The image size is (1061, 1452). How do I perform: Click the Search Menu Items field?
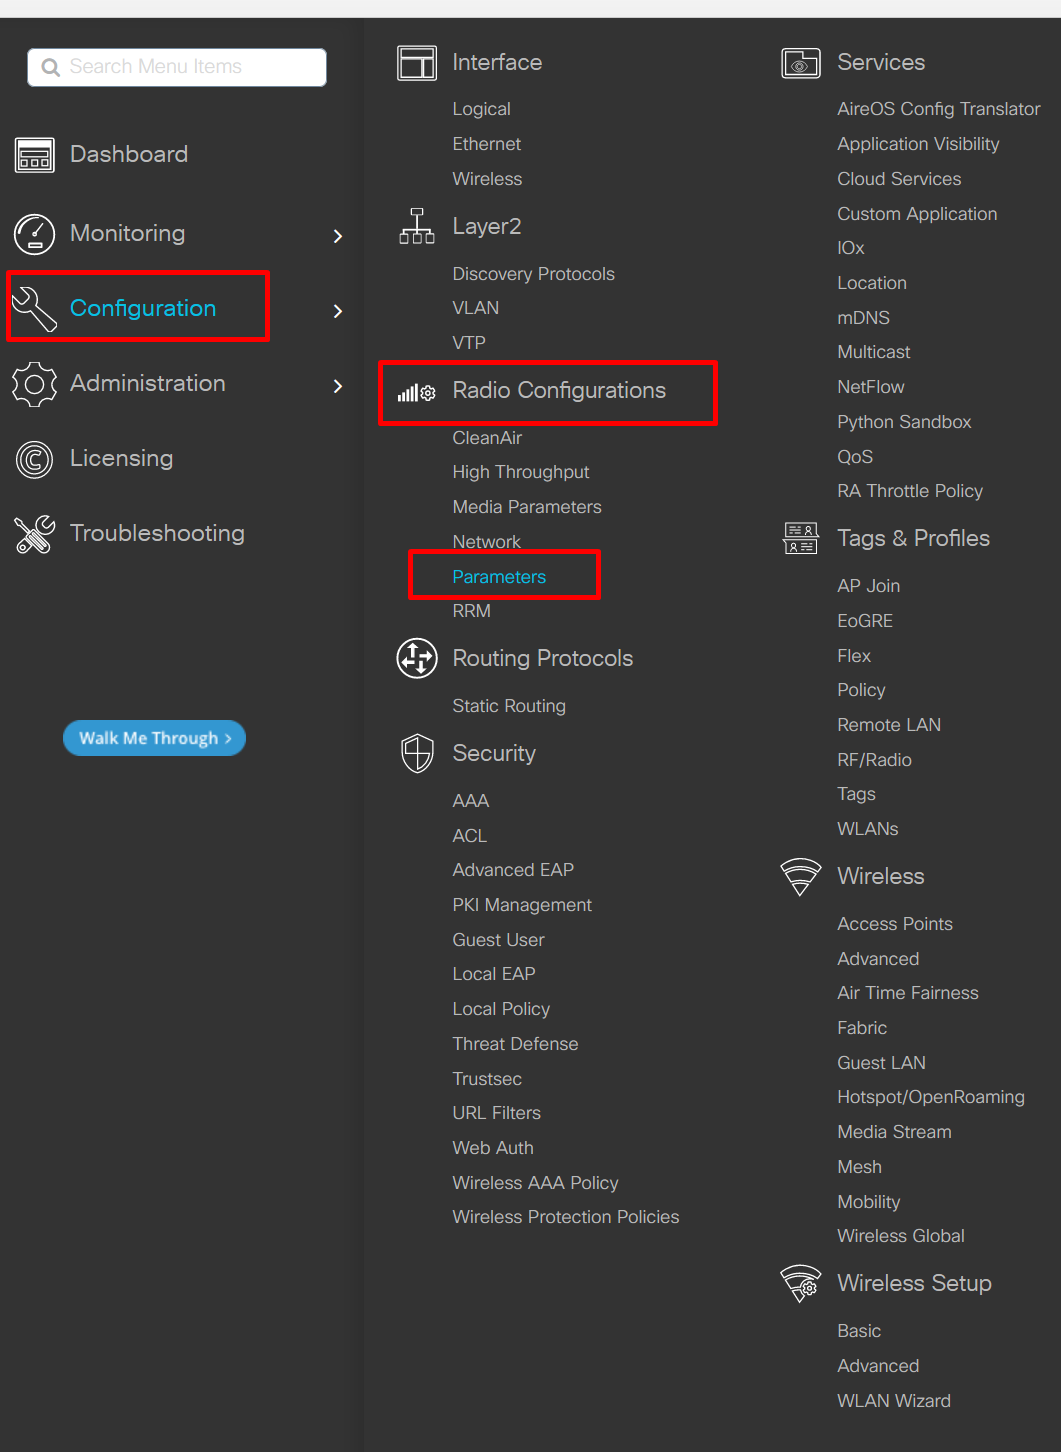(176, 67)
